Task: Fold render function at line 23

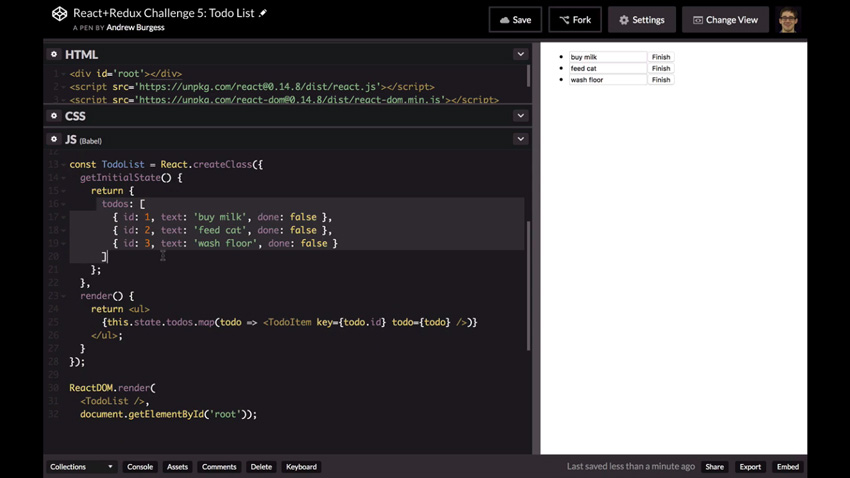Action: tap(63, 296)
